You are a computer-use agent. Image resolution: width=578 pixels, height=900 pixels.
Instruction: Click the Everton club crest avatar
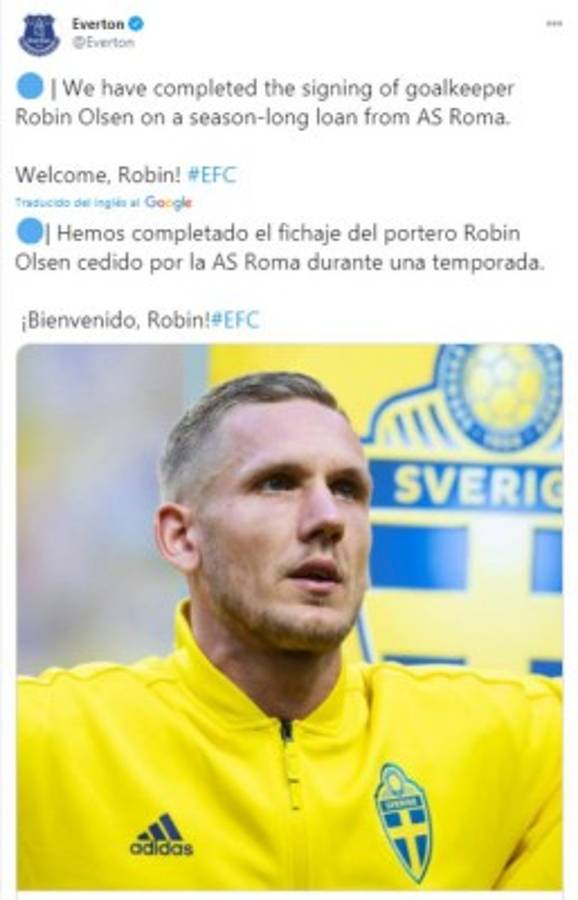click(39, 34)
